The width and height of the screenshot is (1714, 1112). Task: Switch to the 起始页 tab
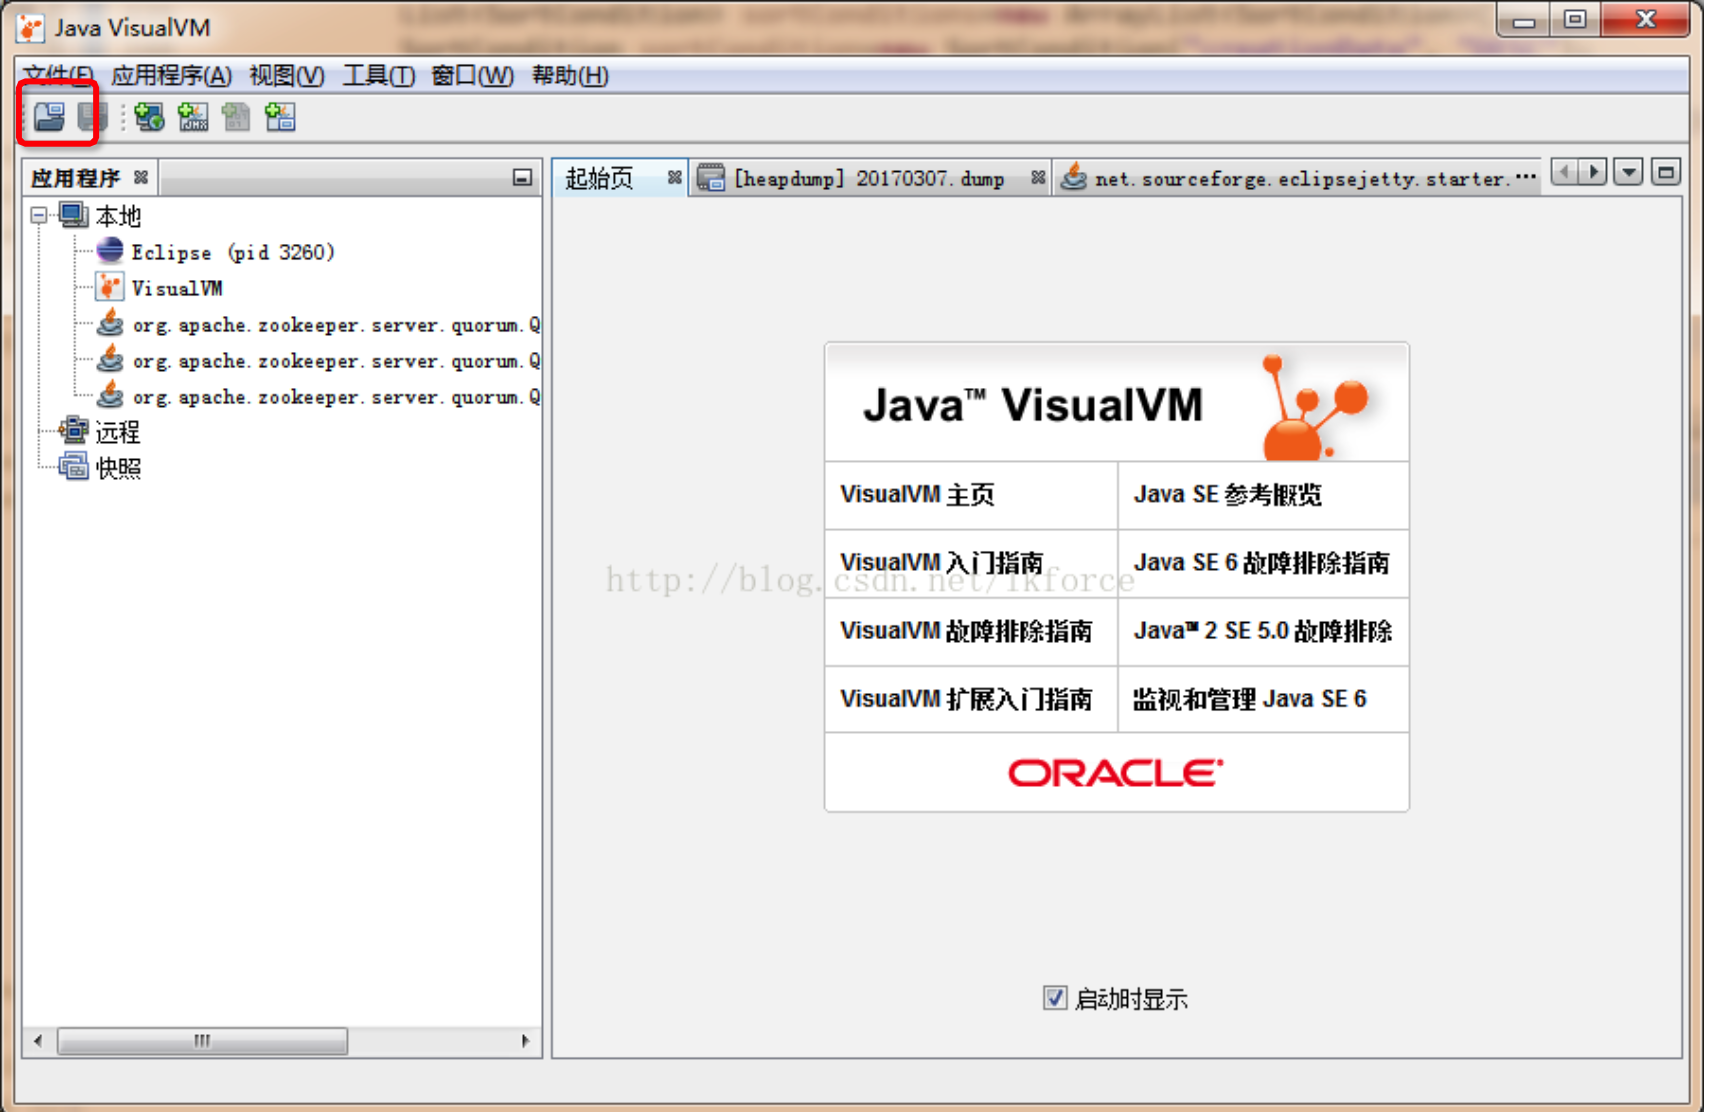coord(600,178)
